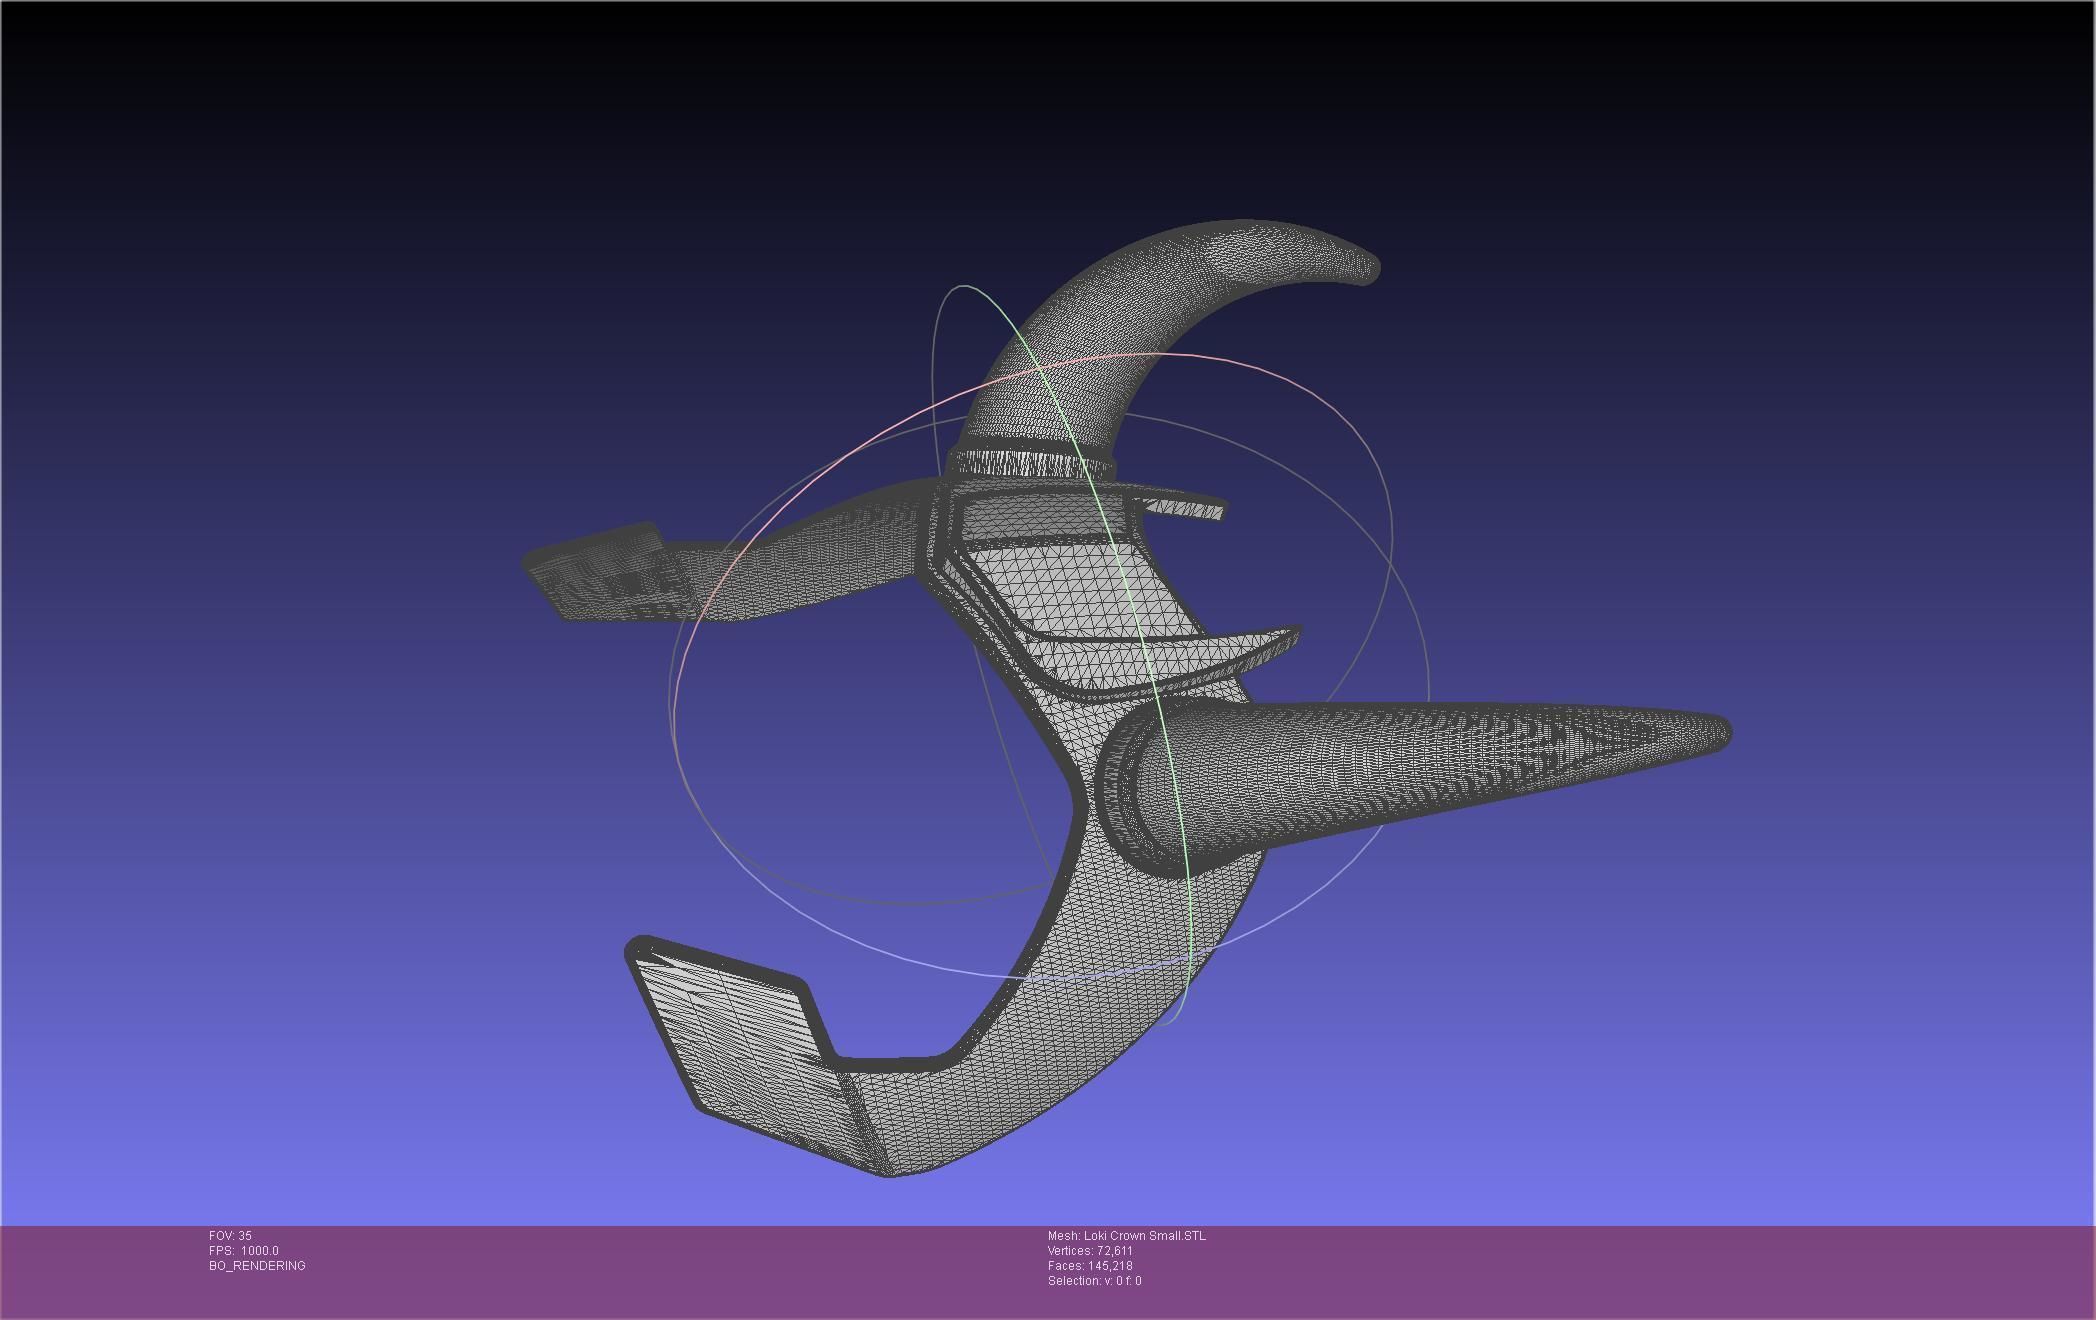Click the FPS 1000.0 readout

(x=244, y=1251)
